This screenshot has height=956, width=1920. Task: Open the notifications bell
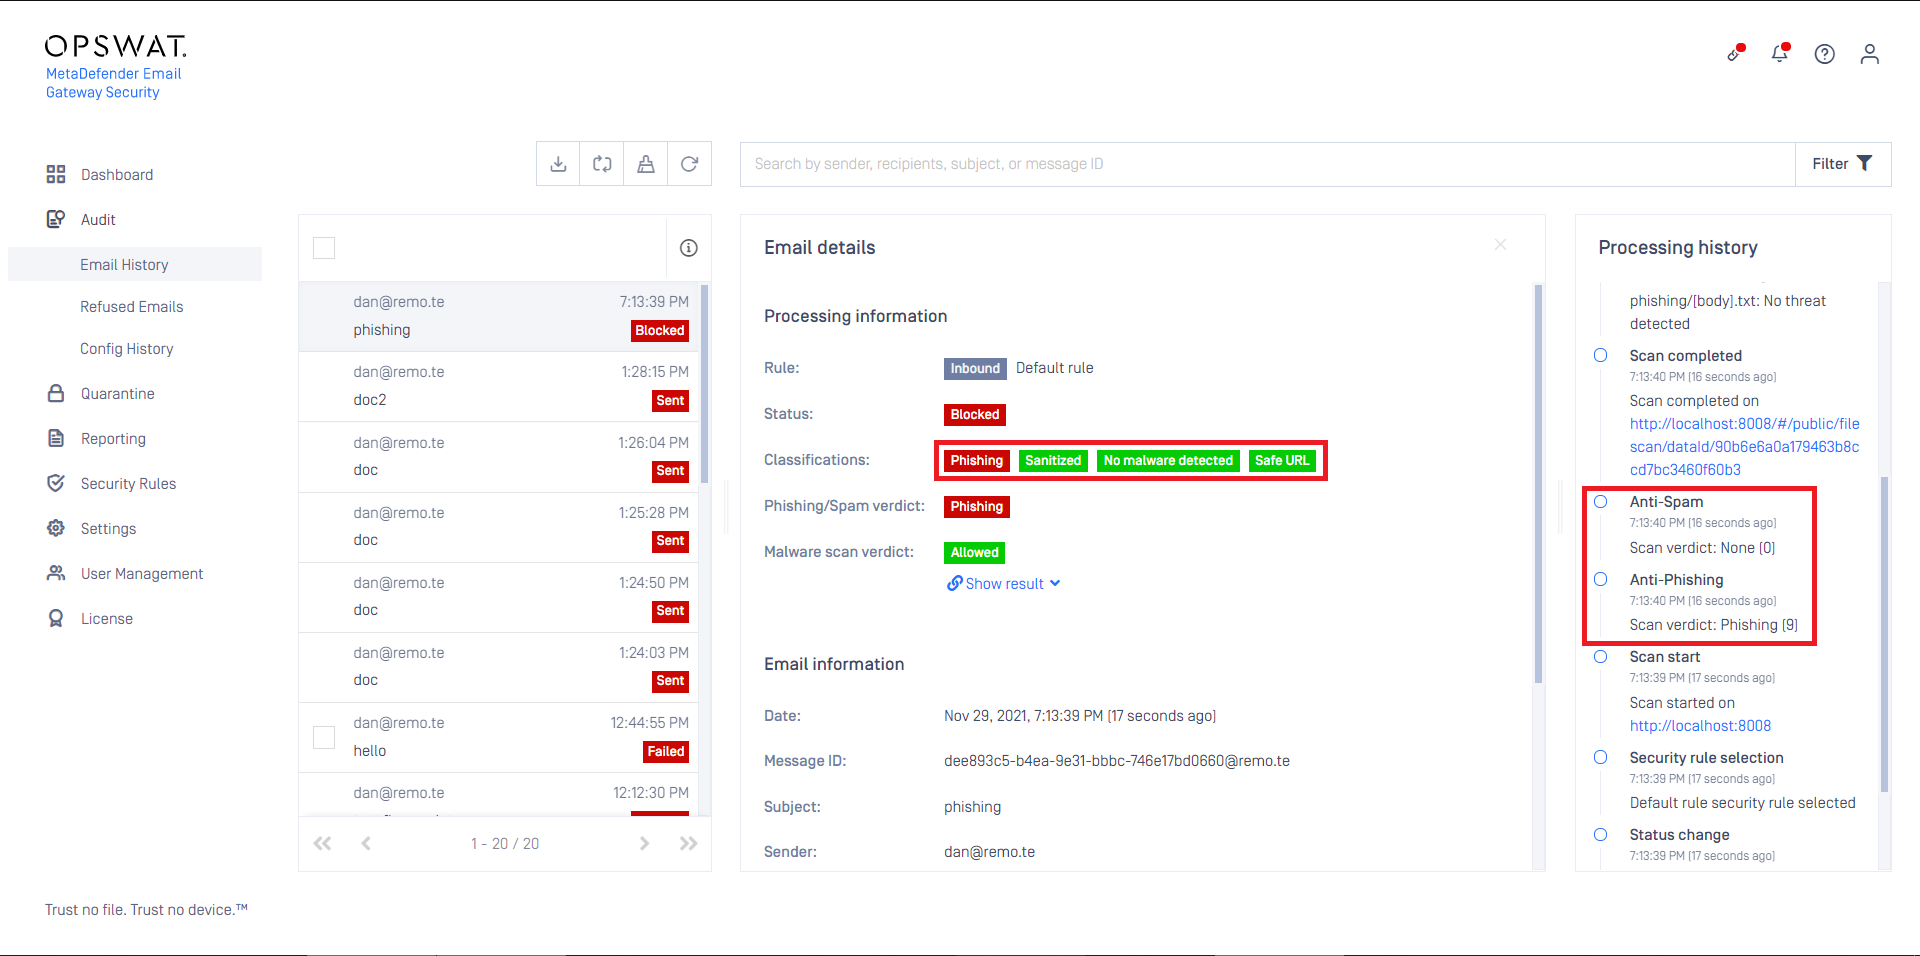(1780, 53)
